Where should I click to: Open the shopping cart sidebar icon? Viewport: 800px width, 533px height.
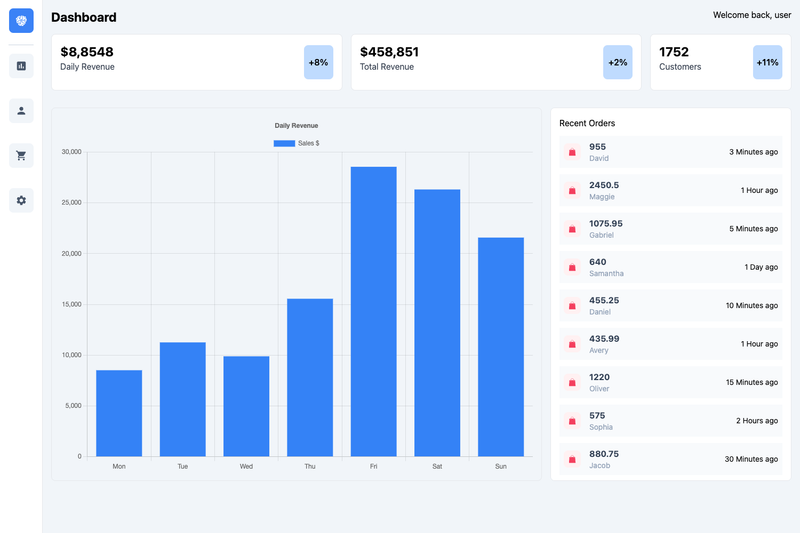click(21, 156)
